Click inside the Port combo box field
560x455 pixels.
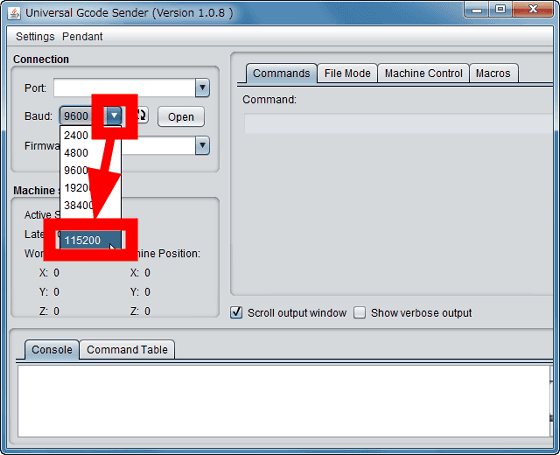pos(124,88)
